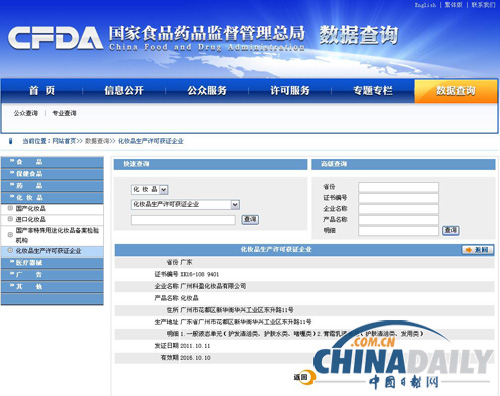Focus the 产品名称 input field
The height and width of the screenshot is (396, 500).
pyautogui.click(x=398, y=220)
